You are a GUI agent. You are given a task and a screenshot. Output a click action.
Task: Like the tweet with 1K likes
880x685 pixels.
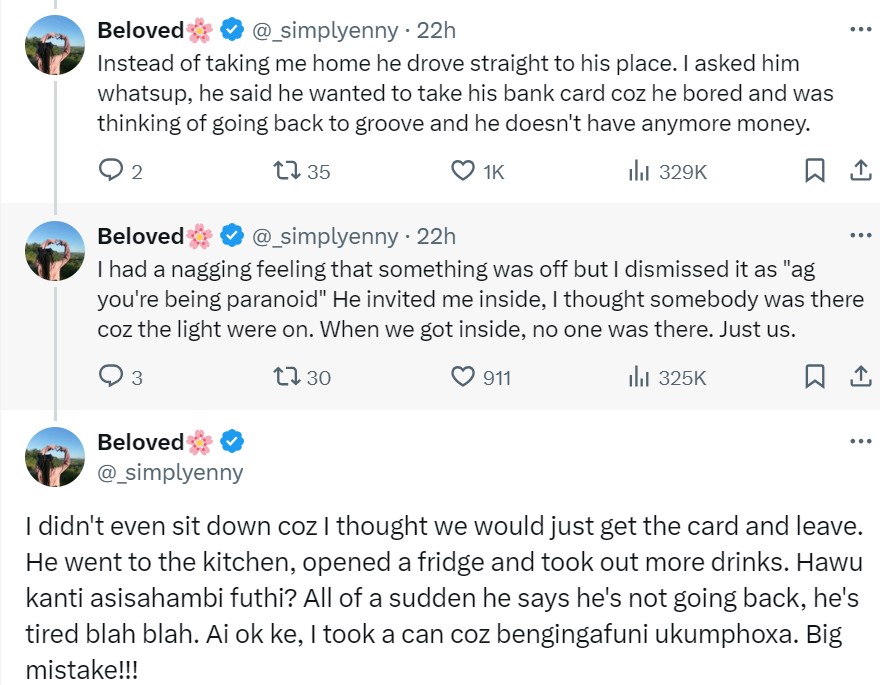tap(463, 171)
